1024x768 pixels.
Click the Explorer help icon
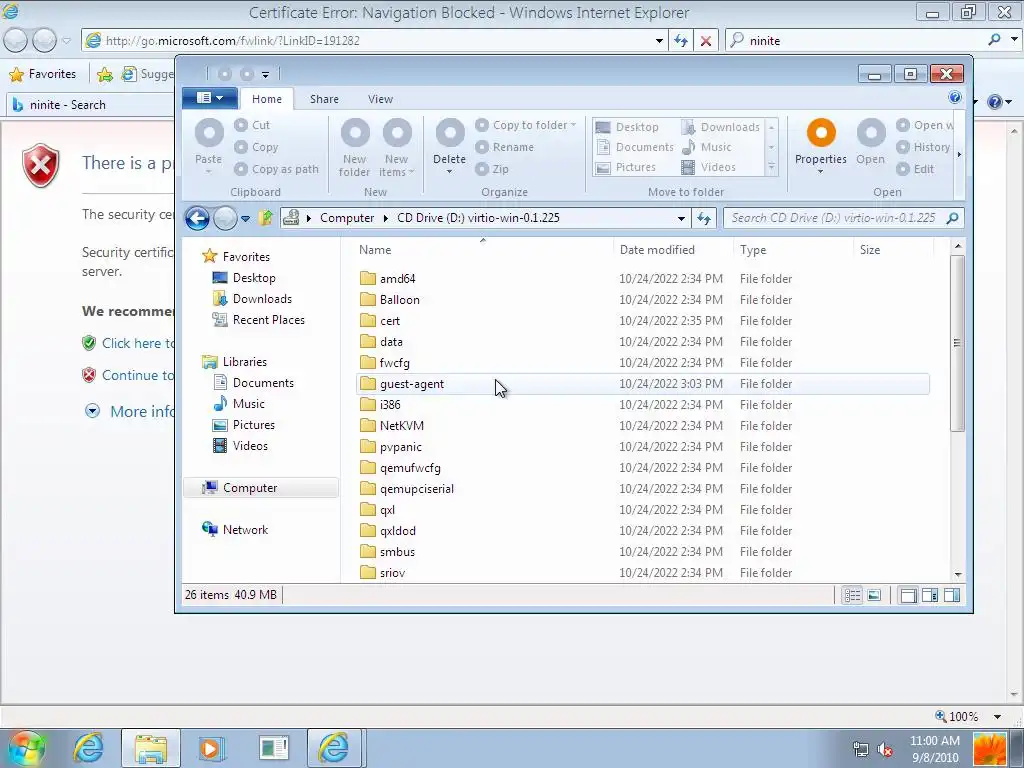(x=954, y=97)
